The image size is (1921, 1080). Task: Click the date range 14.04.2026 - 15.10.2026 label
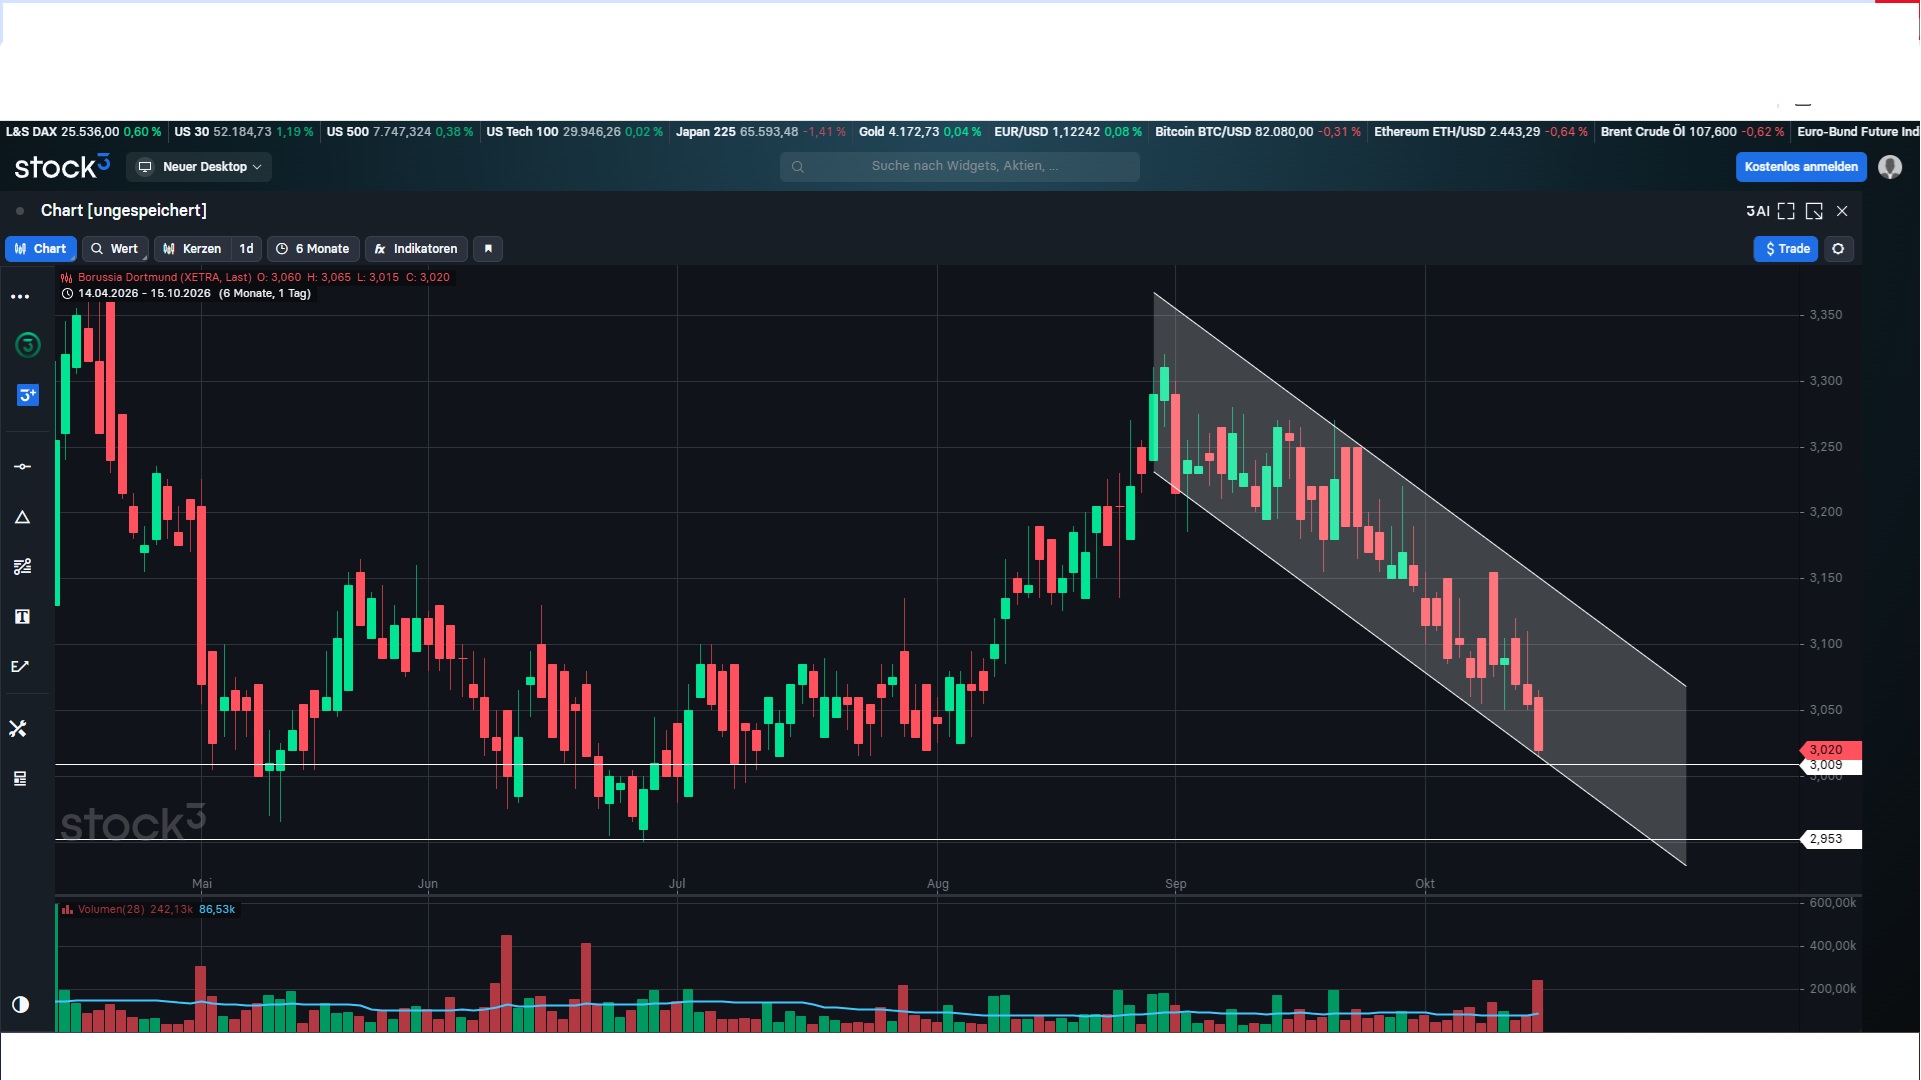(144, 294)
